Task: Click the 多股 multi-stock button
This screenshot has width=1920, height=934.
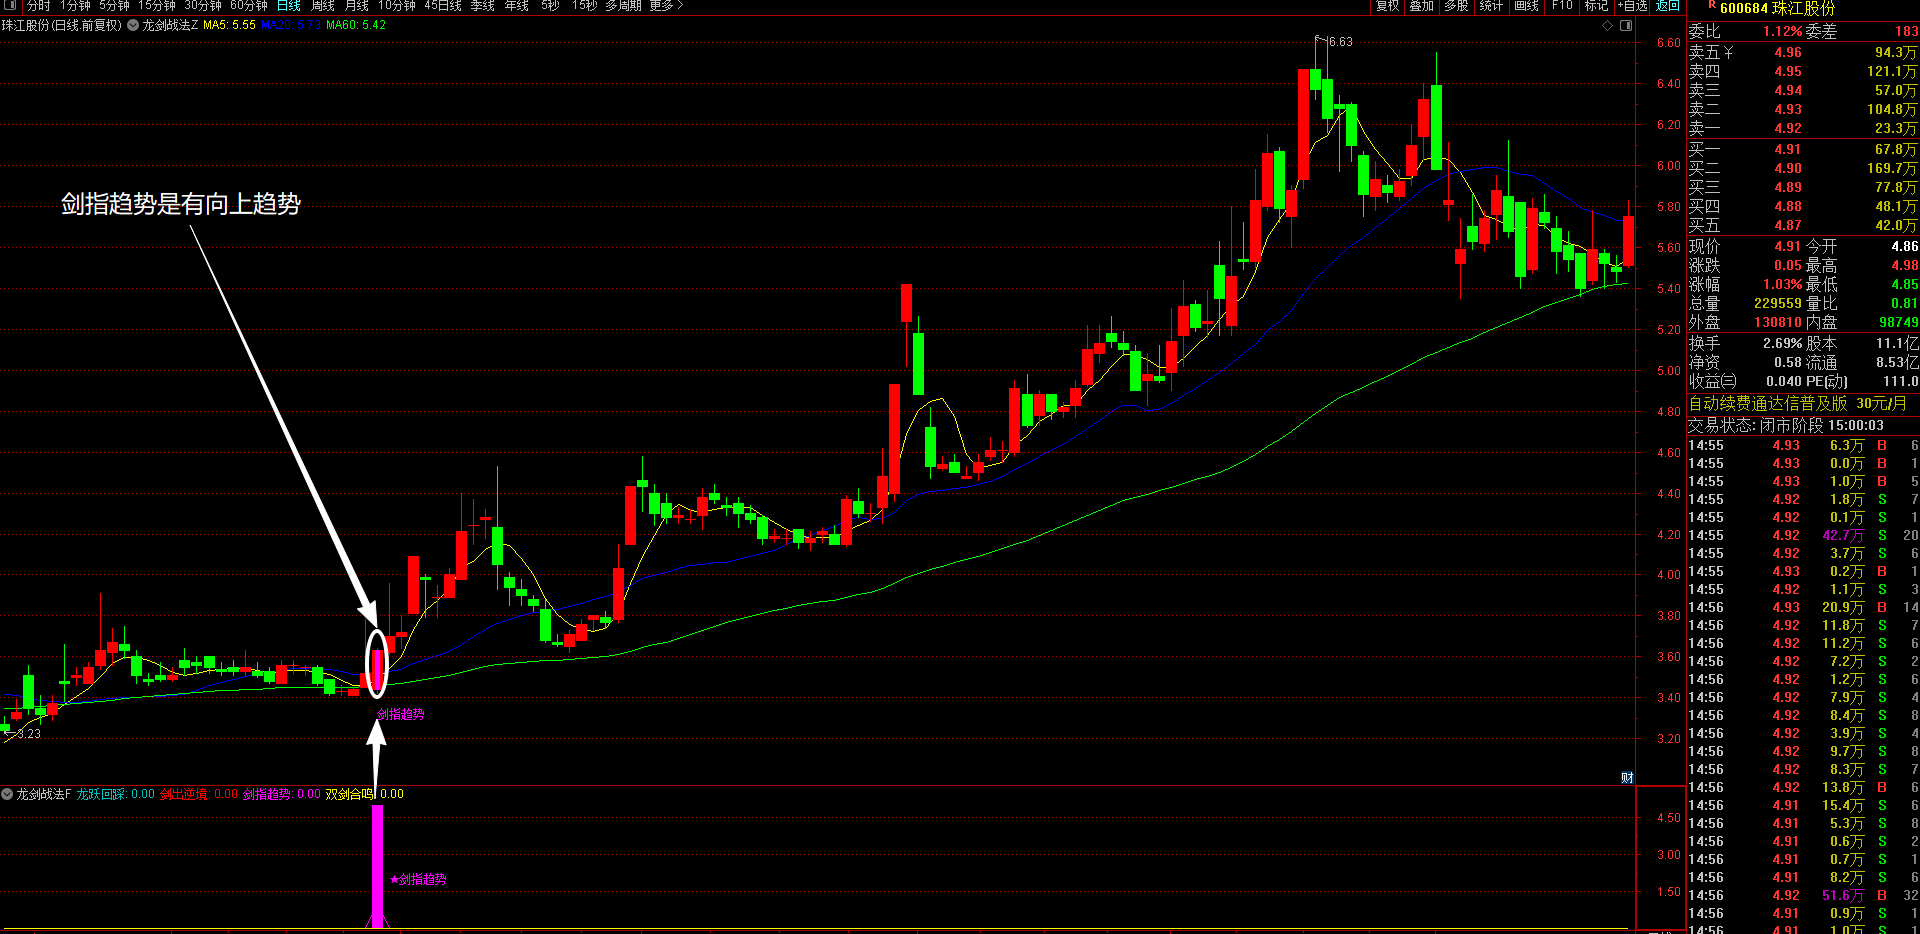Action: click(x=1456, y=6)
